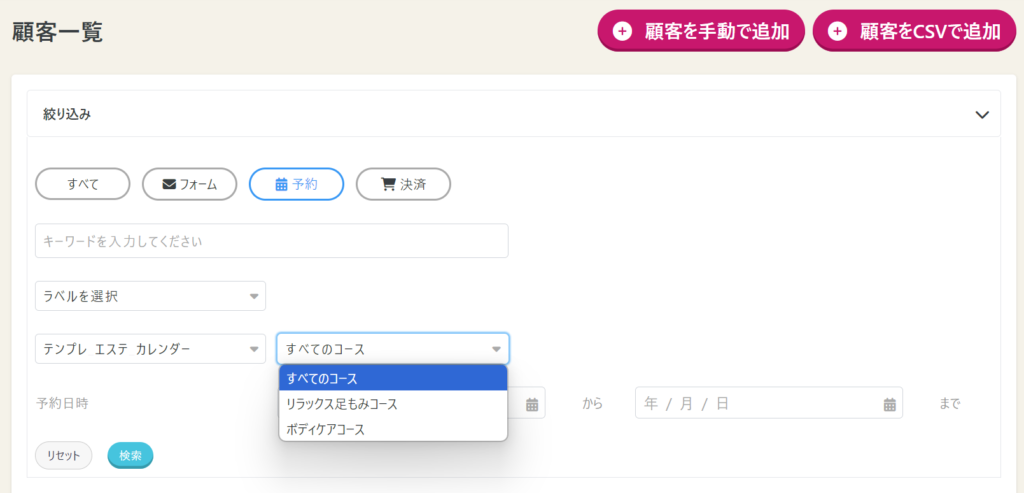Open the calendar picker for start date
Image resolution: width=1024 pixels, height=493 pixels.
point(532,404)
